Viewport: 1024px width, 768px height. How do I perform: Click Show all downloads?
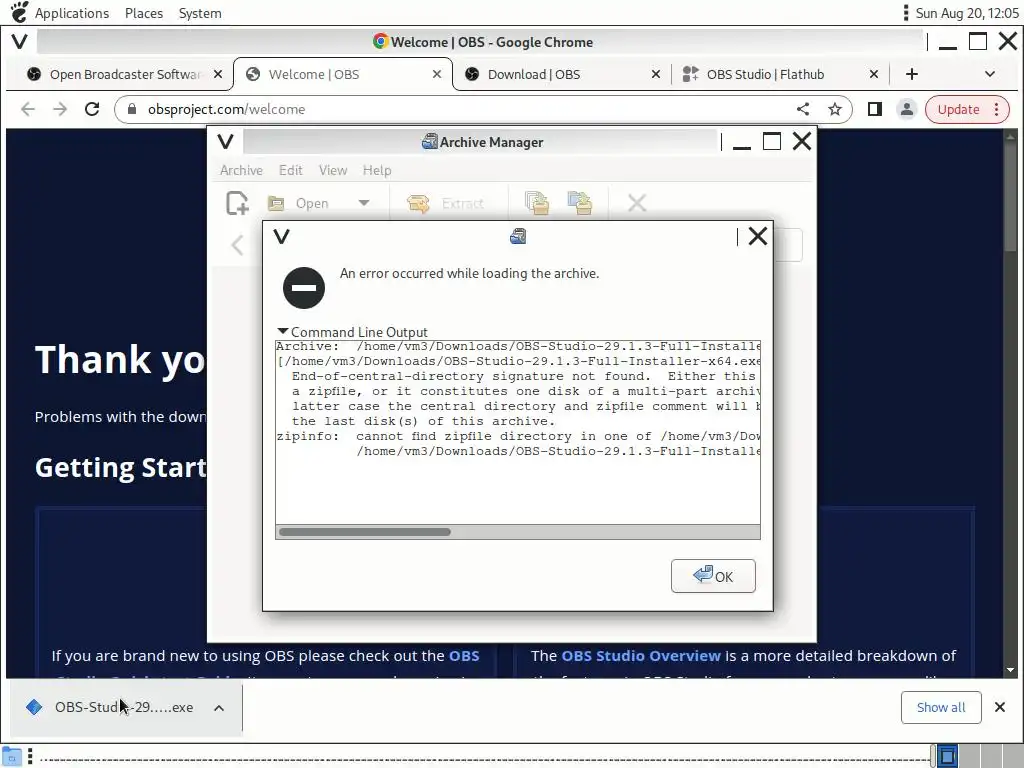tap(940, 707)
